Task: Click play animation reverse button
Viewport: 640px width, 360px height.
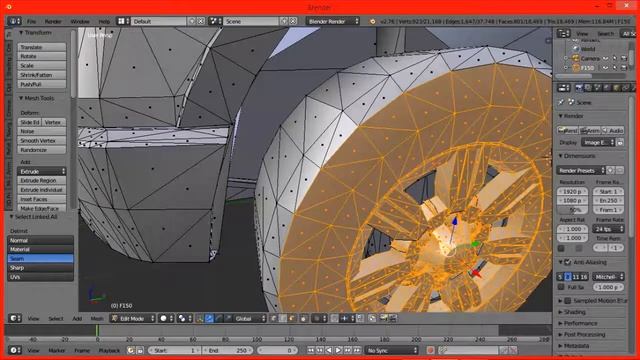Action: 329,350
